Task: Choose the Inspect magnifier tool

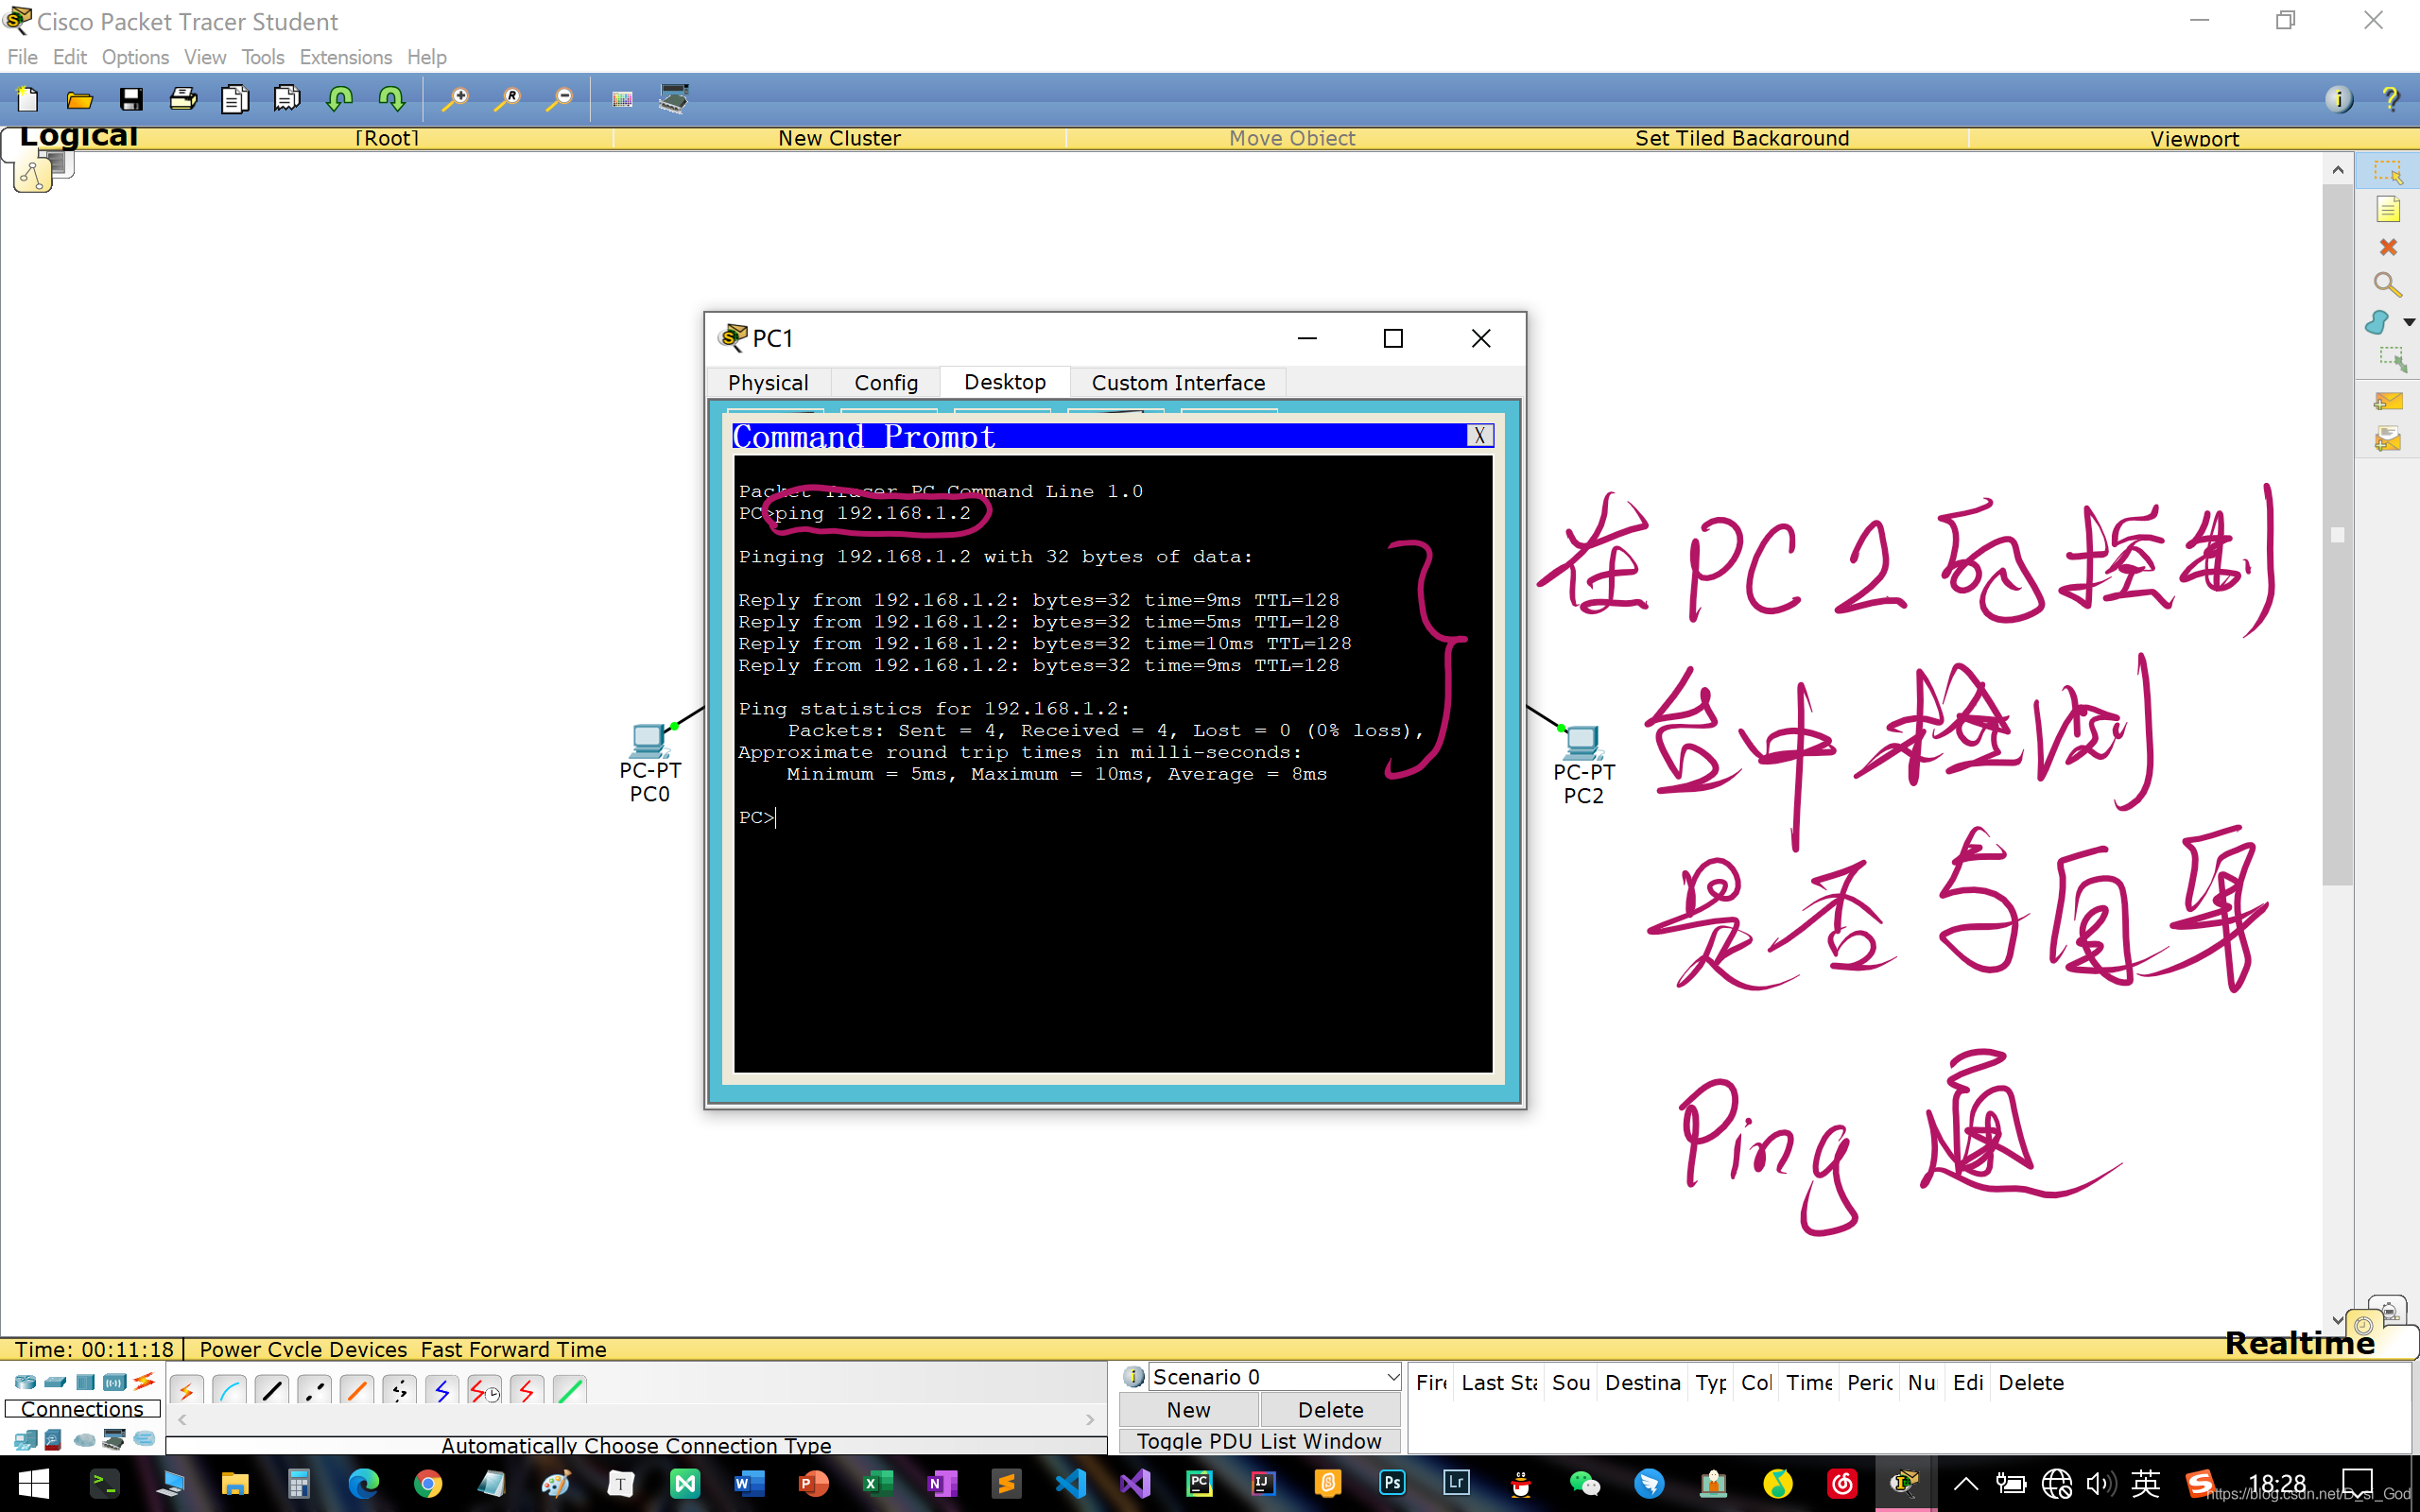Action: pos(2388,285)
